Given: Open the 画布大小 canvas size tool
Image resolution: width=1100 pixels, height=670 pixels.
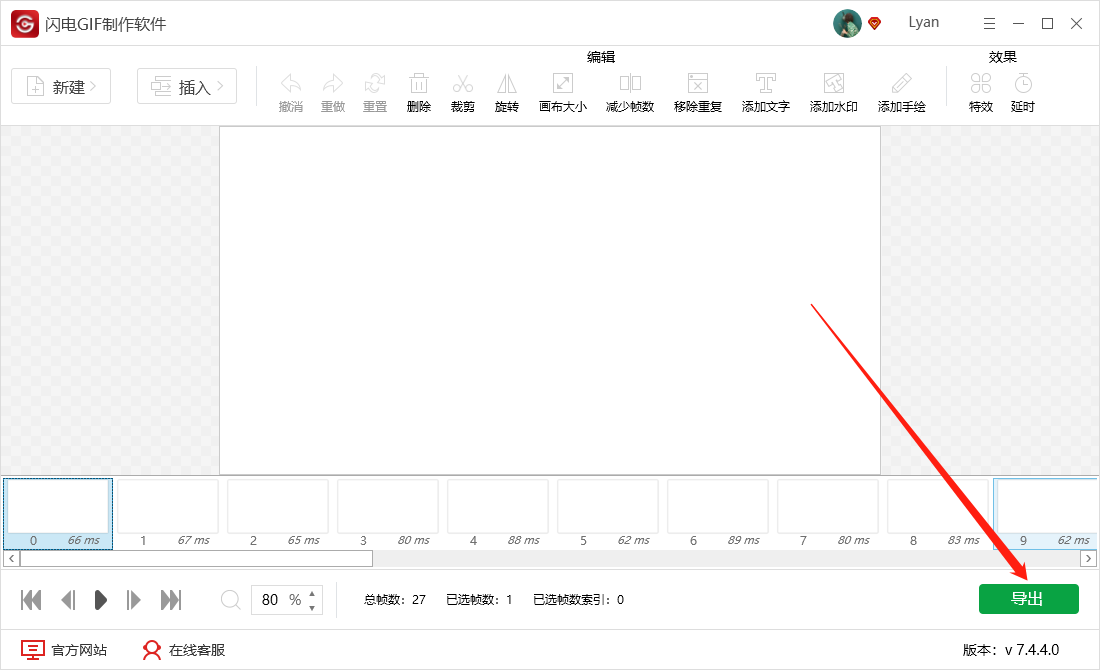Looking at the screenshot, I should point(562,90).
